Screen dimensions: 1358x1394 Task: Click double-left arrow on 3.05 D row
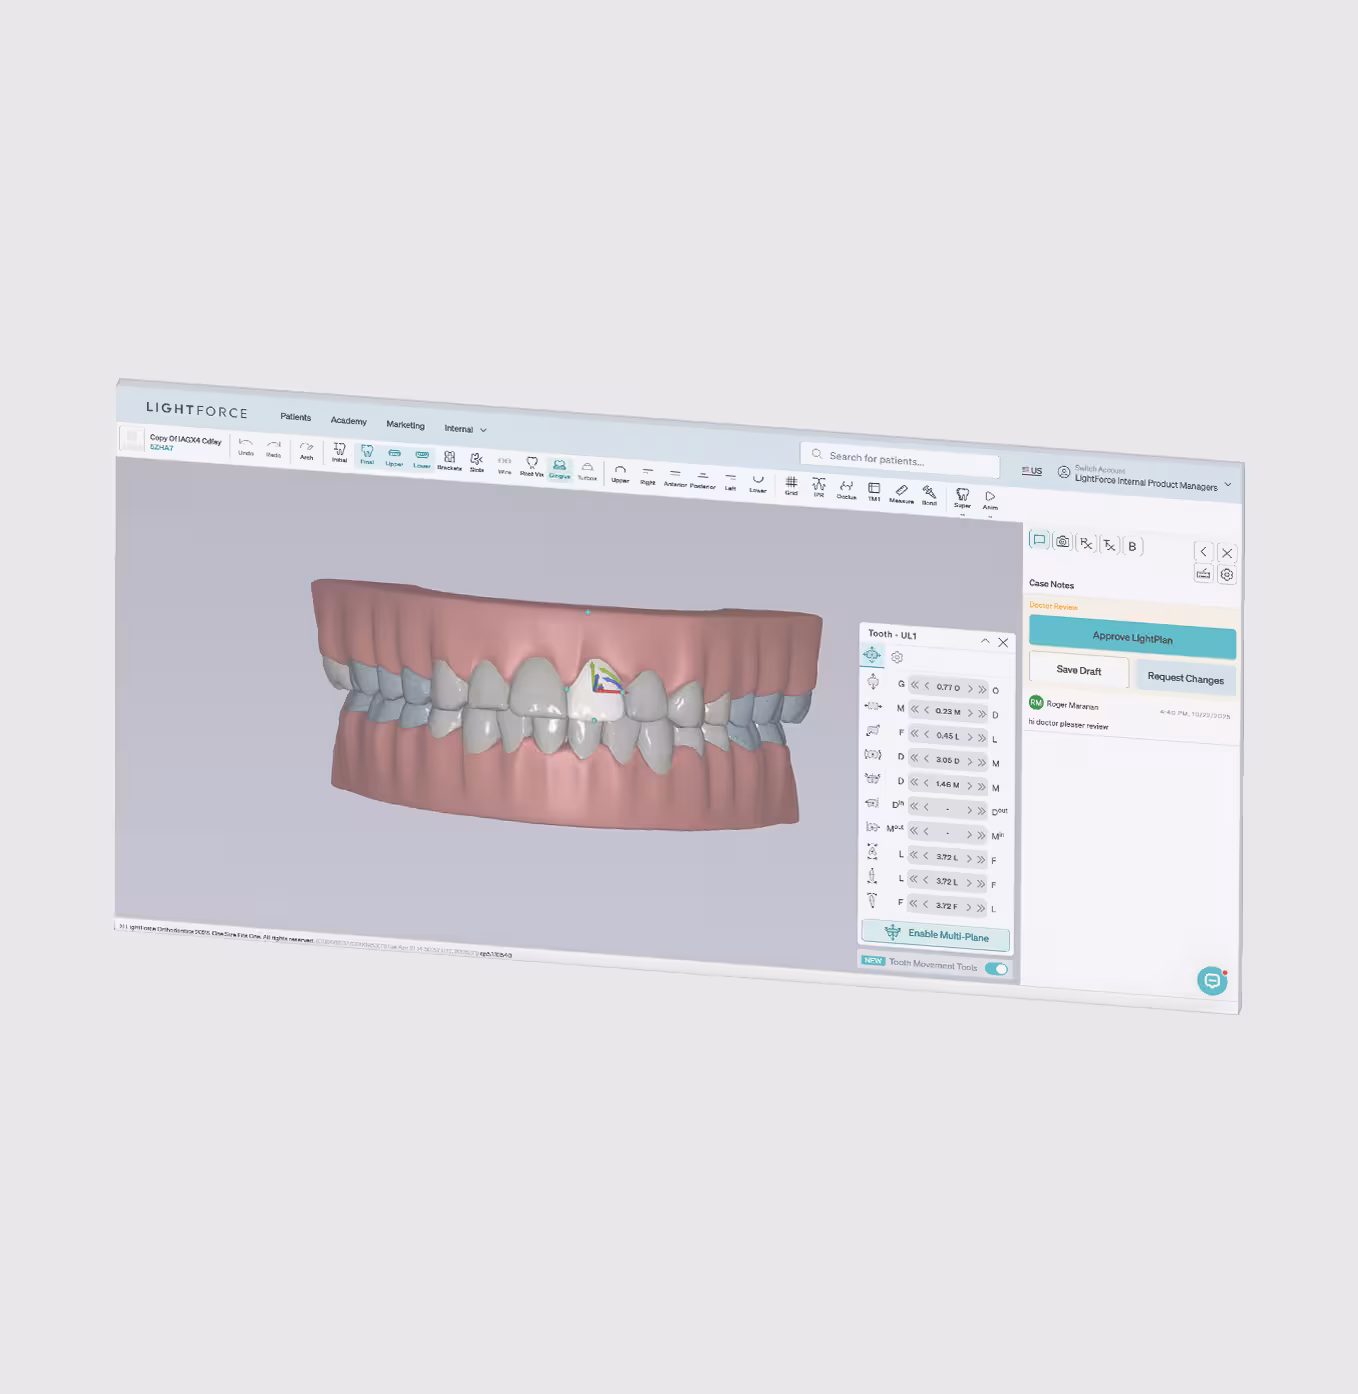914,758
